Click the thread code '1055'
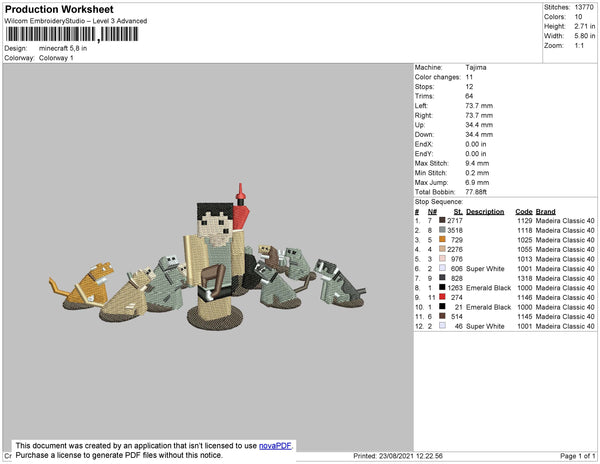 coord(525,249)
